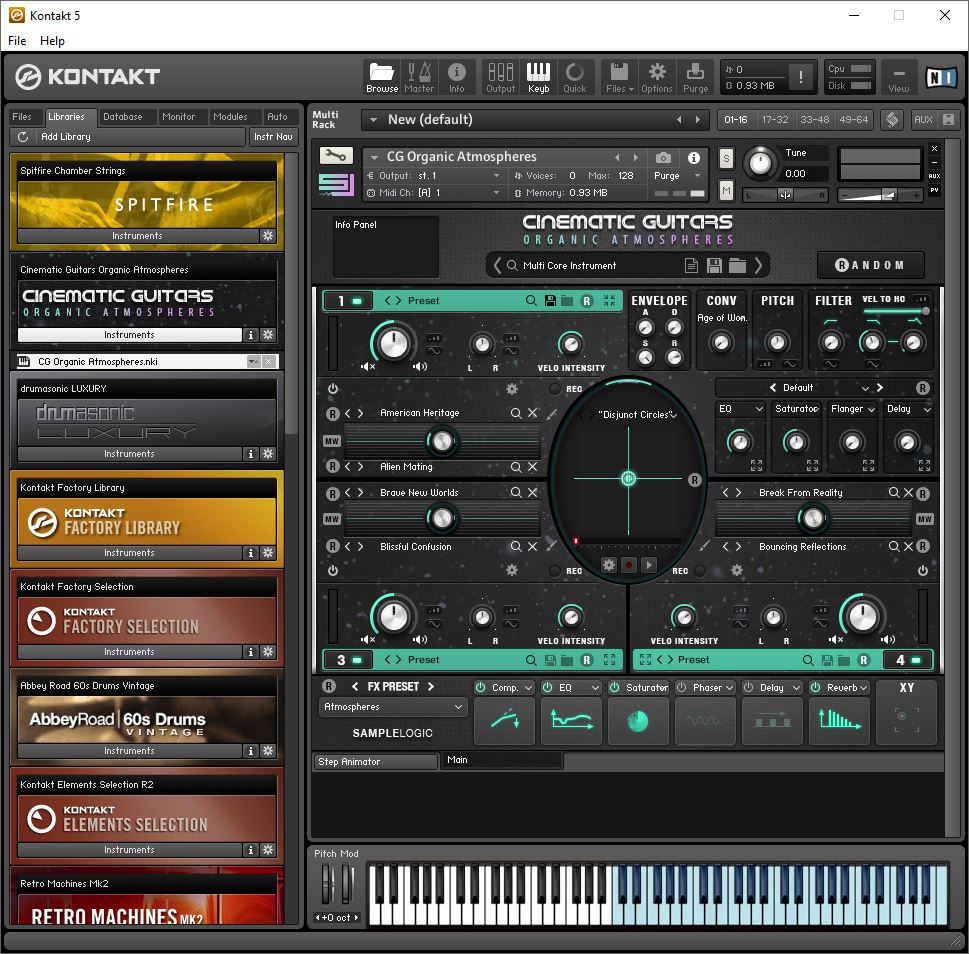
Task: Solo the CG Organic Atmospheres instrument
Action: click(726, 159)
